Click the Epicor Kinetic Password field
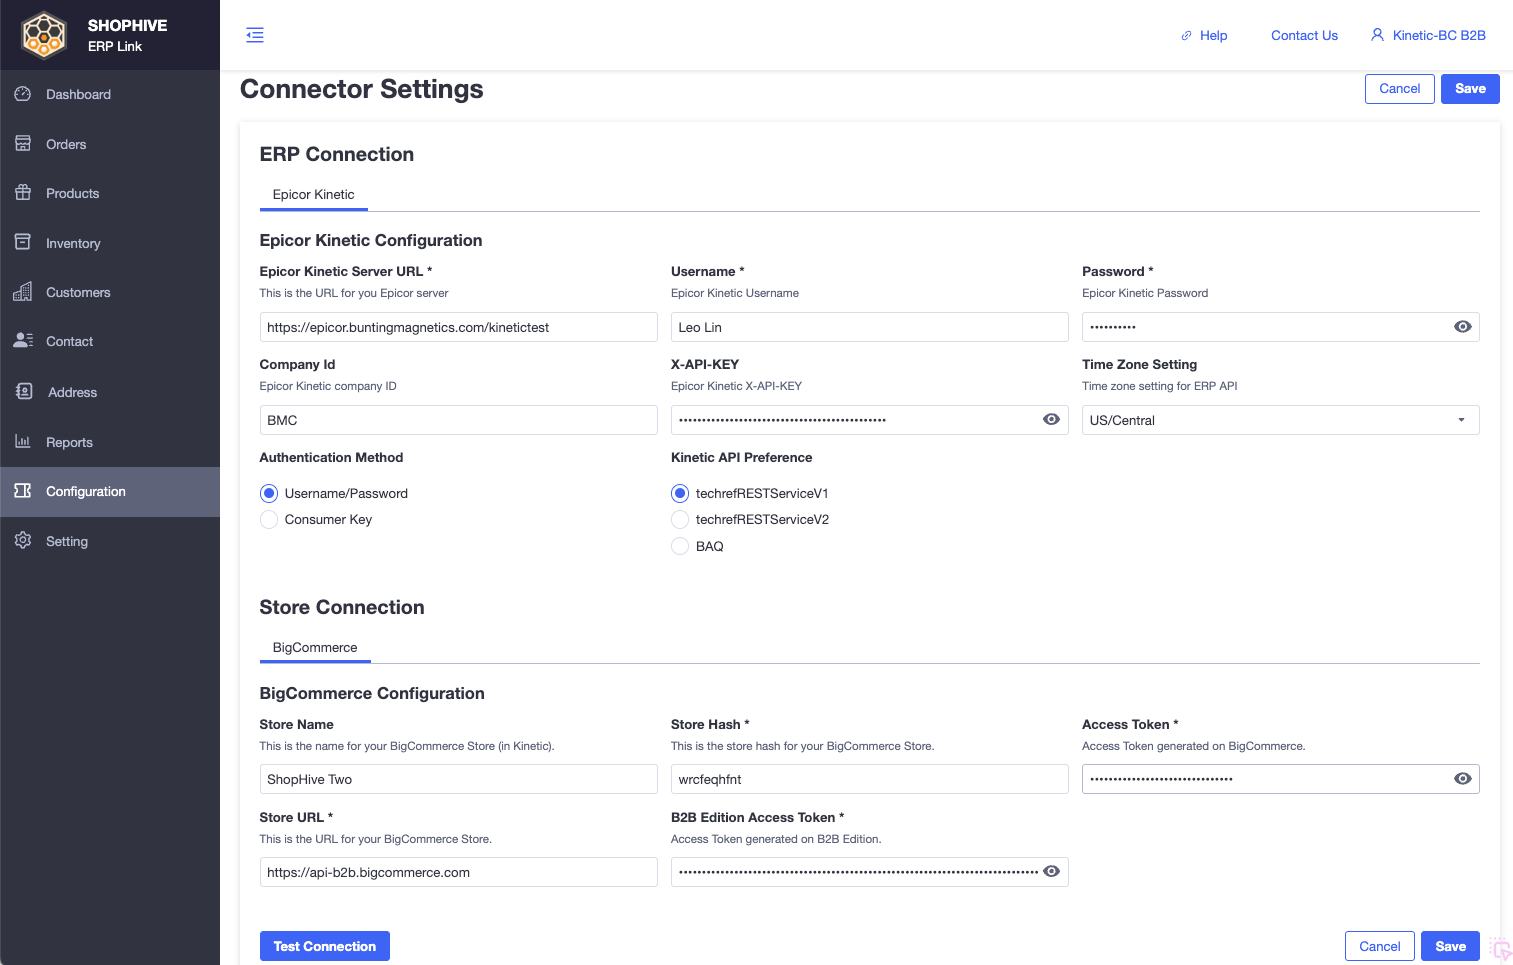 coord(1280,327)
